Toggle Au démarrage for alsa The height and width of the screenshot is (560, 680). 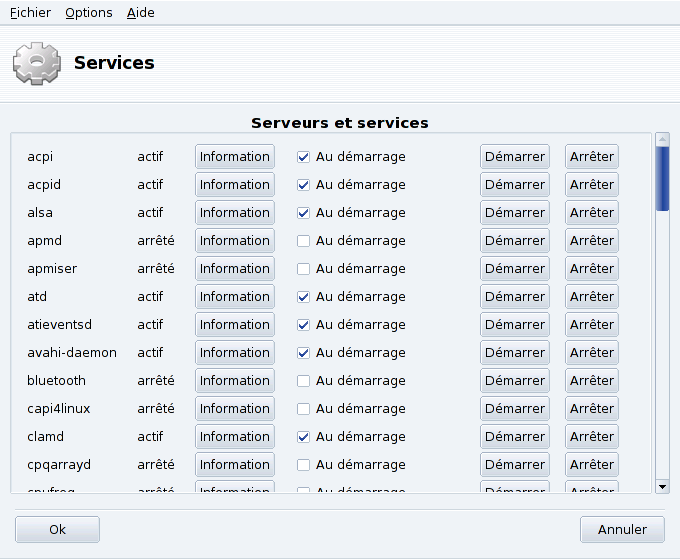tap(303, 213)
